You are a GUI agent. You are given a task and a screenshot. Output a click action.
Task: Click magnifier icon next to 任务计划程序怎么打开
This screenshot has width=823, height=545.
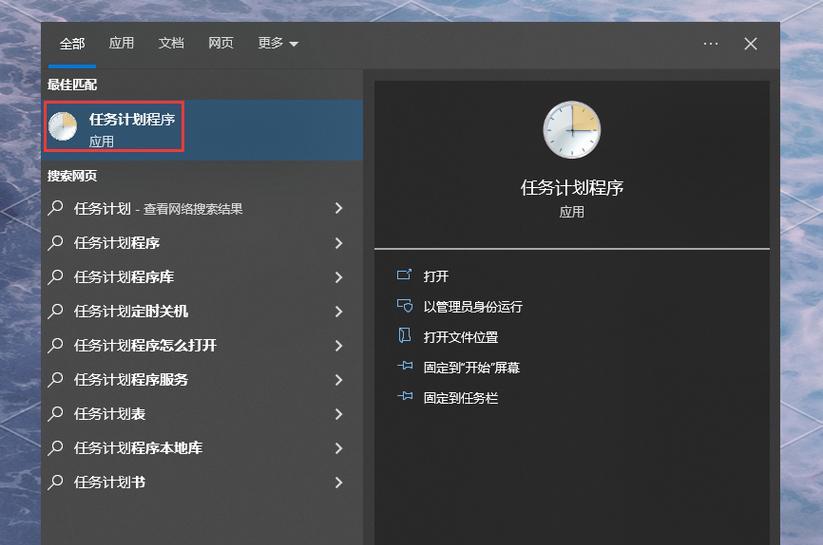coord(56,345)
